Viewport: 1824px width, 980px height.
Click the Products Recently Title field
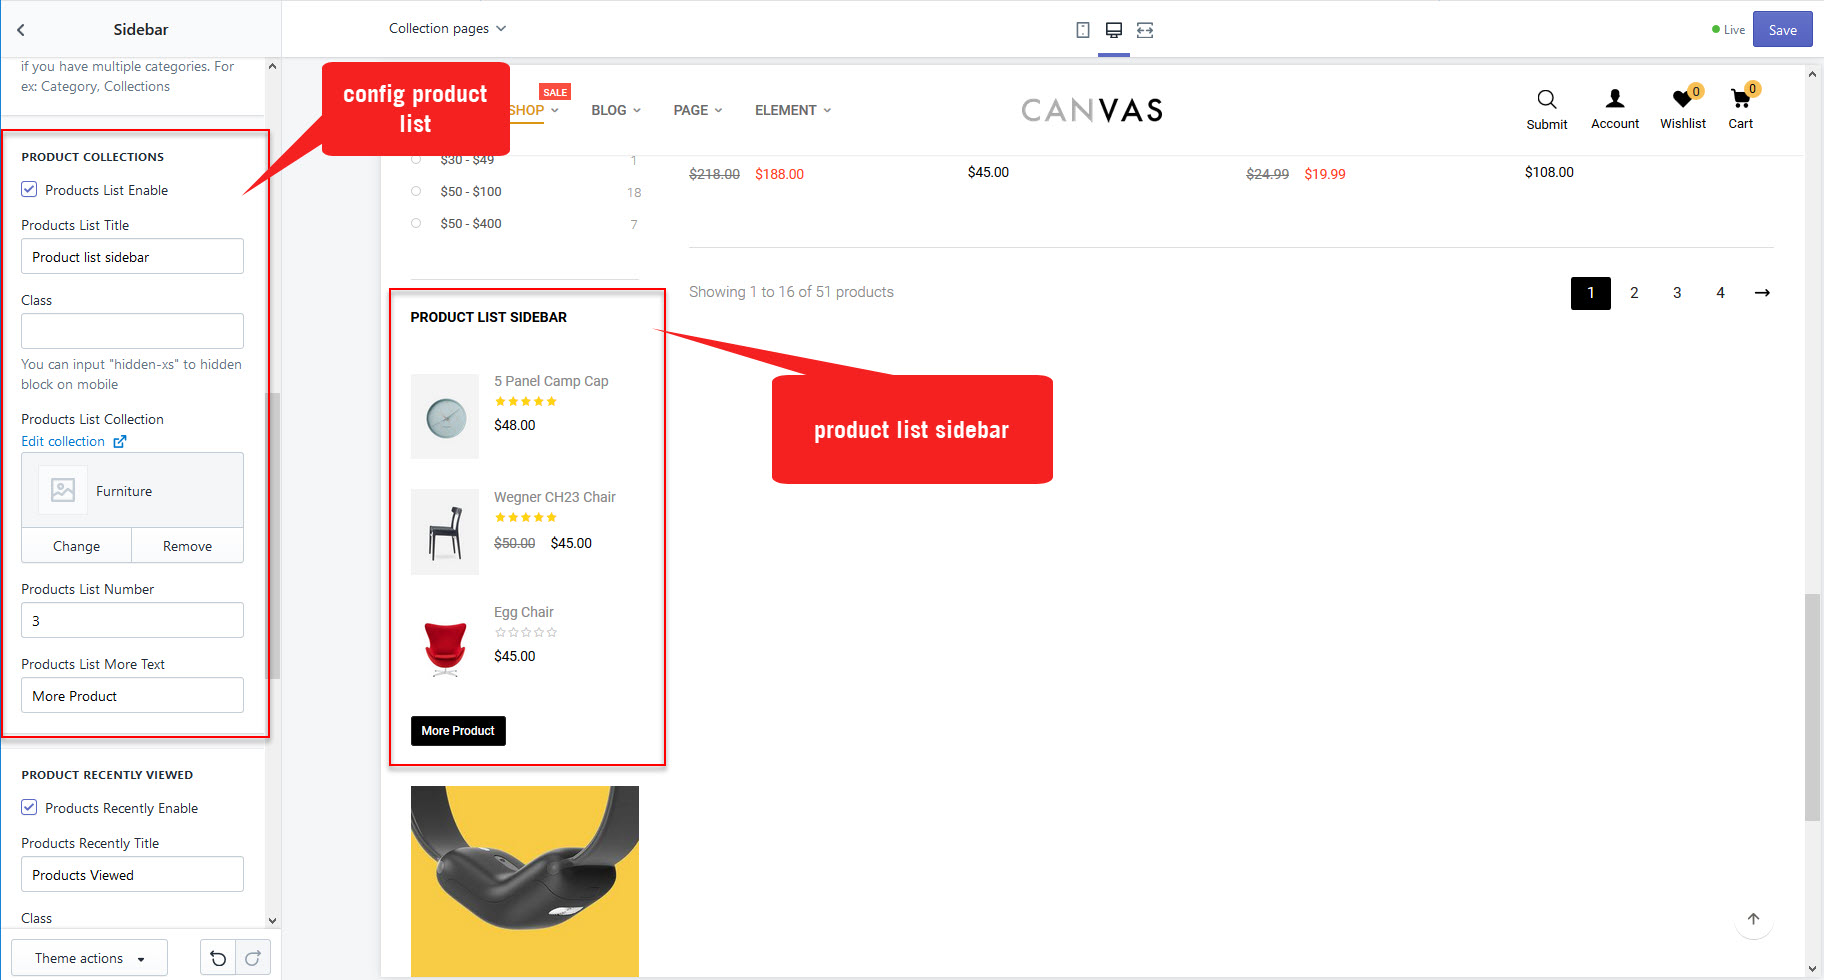(x=132, y=874)
